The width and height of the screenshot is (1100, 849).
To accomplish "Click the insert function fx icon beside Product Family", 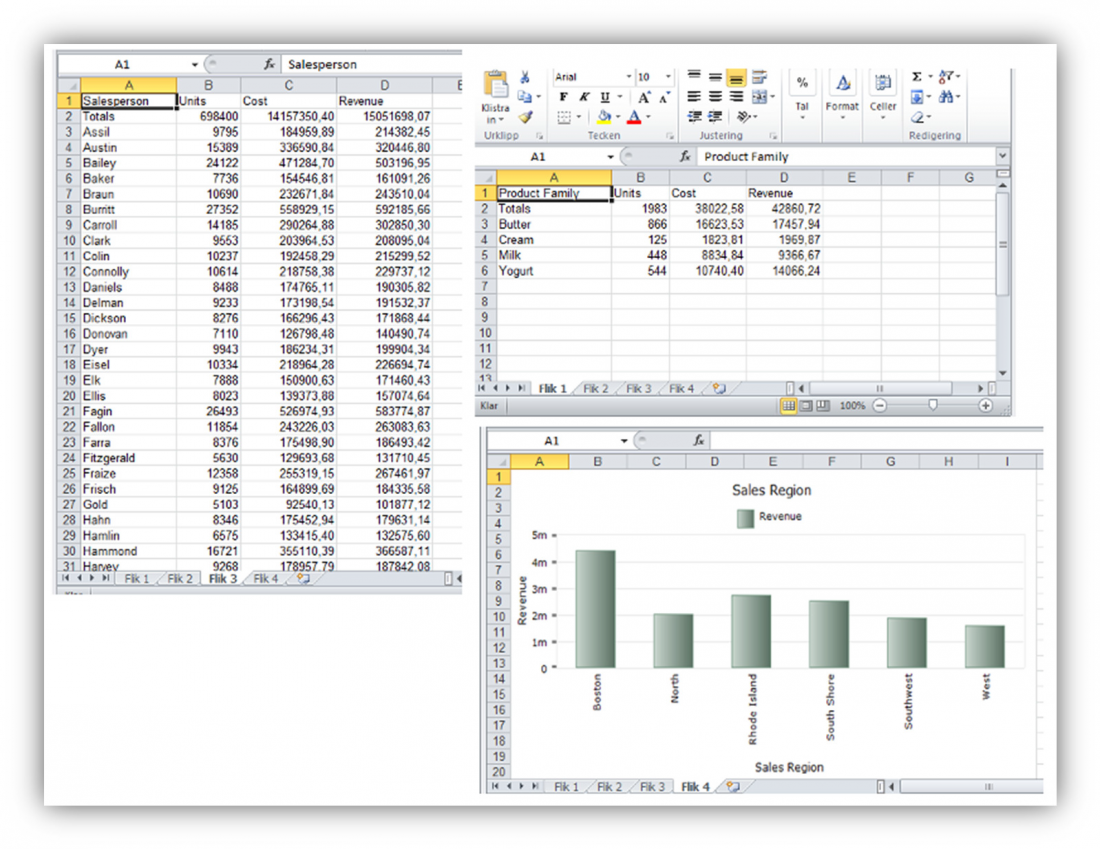I will click(x=686, y=157).
